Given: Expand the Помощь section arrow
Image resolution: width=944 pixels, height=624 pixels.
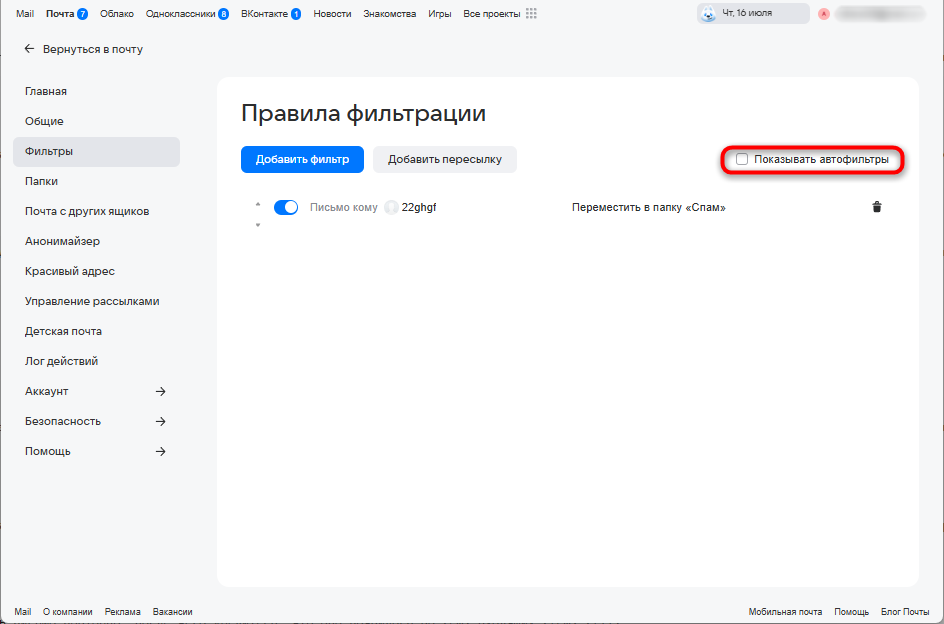Looking at the screenshot, I should 160,451.
